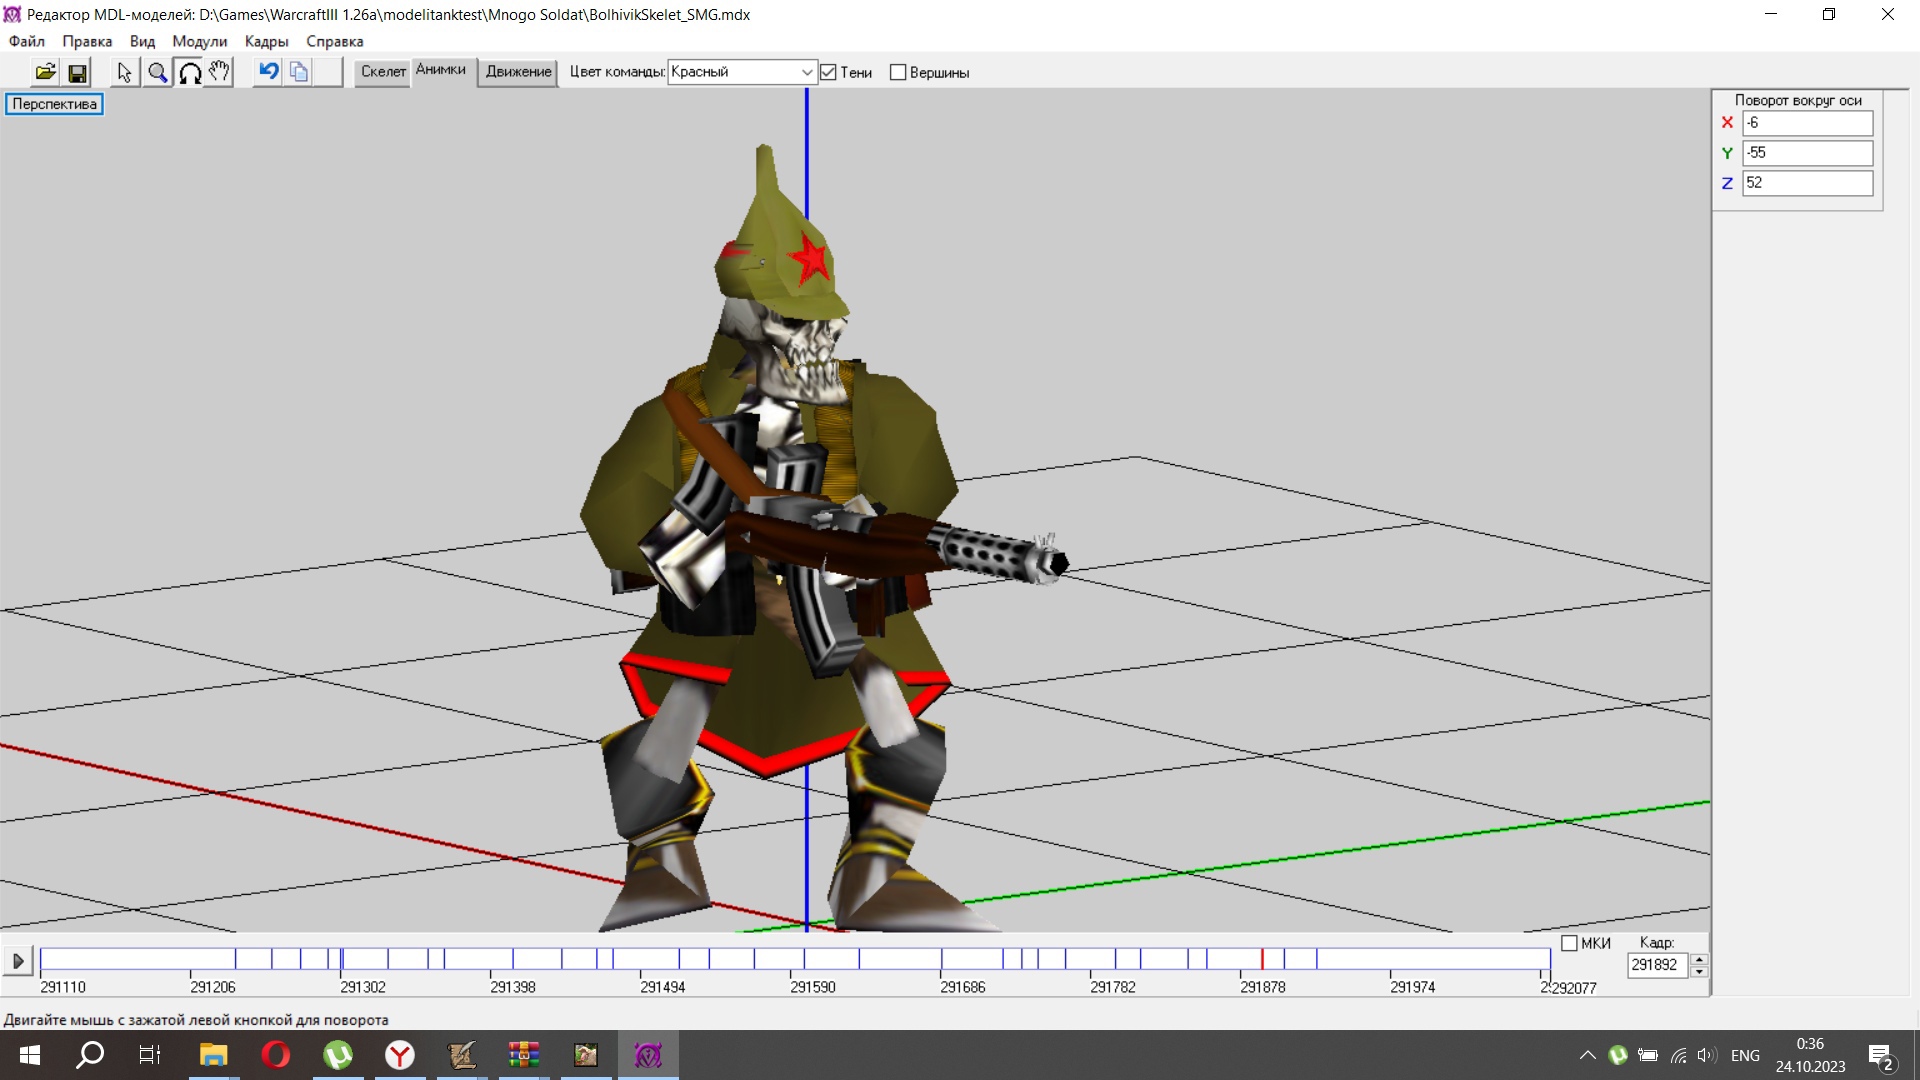The height and width of the screenshot is (1080, 1920).
Task: Click the save floppy disk icon
Action: pyautogui.click(x=77, y=72)
